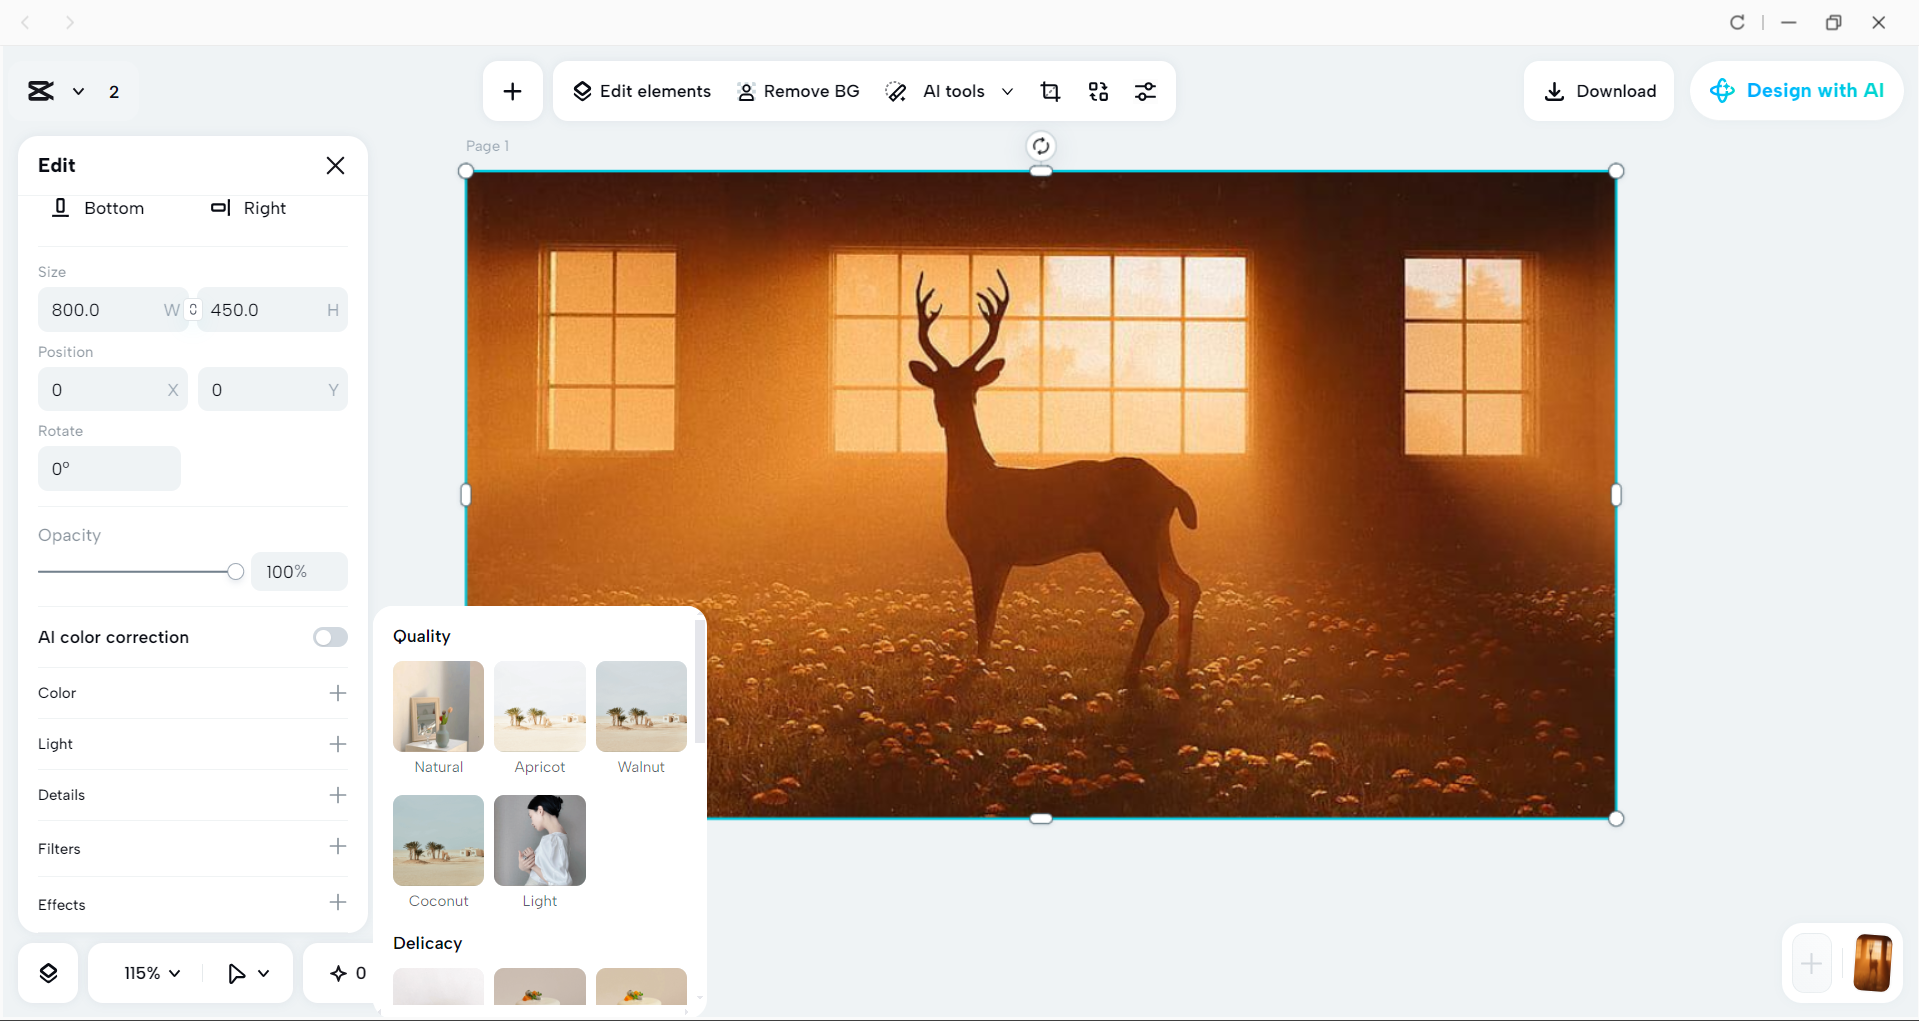
Task: Select the Apricot quality preset thumbnail
Action: pyautogui.click(x=539, y=706)
